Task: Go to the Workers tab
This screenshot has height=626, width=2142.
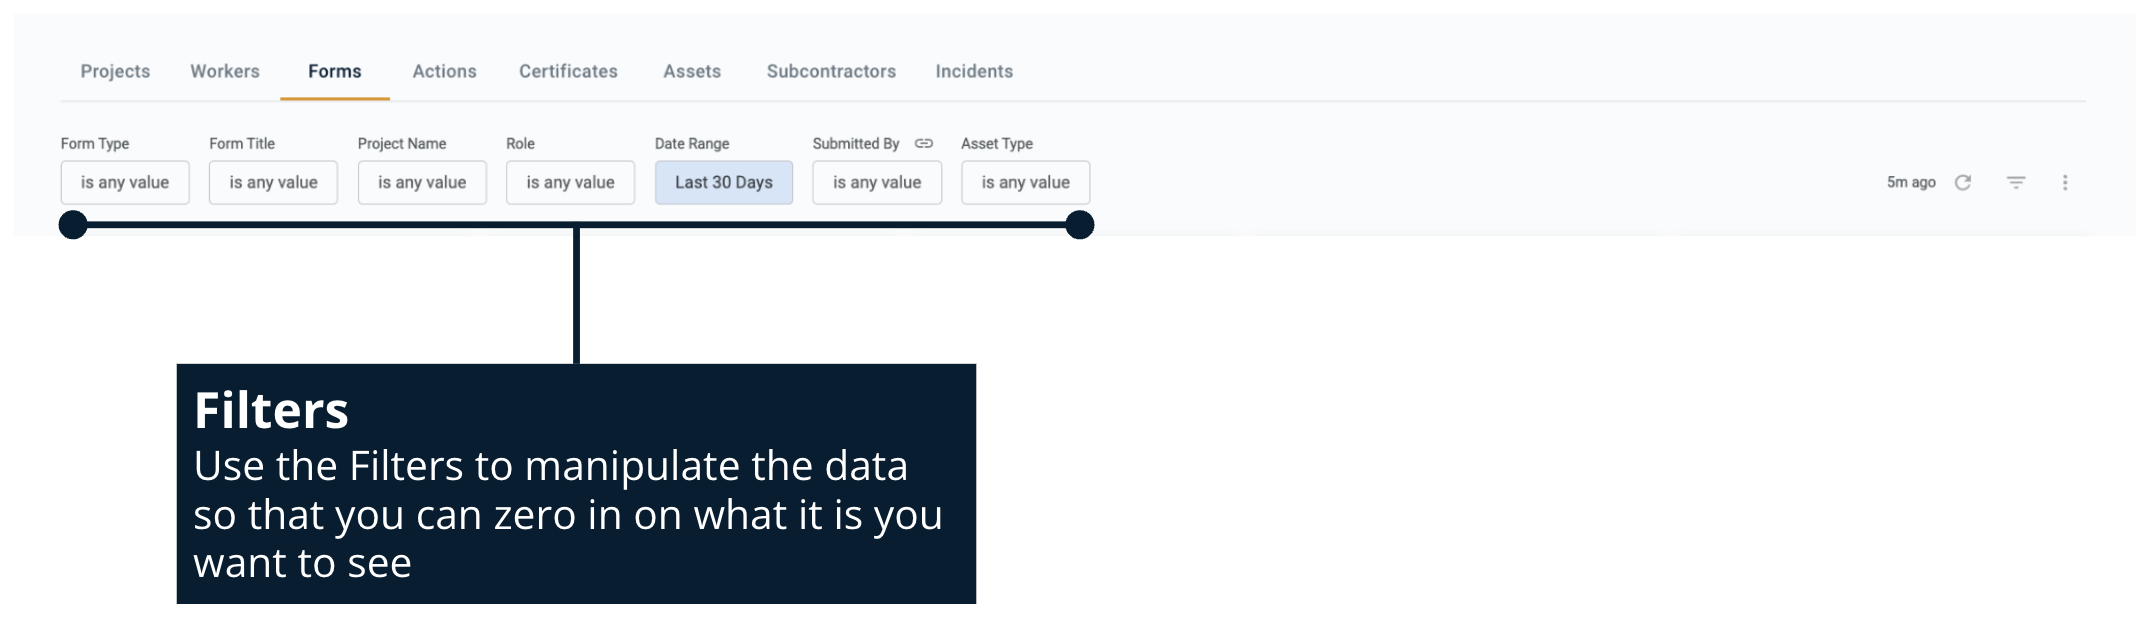Action: 225,71
